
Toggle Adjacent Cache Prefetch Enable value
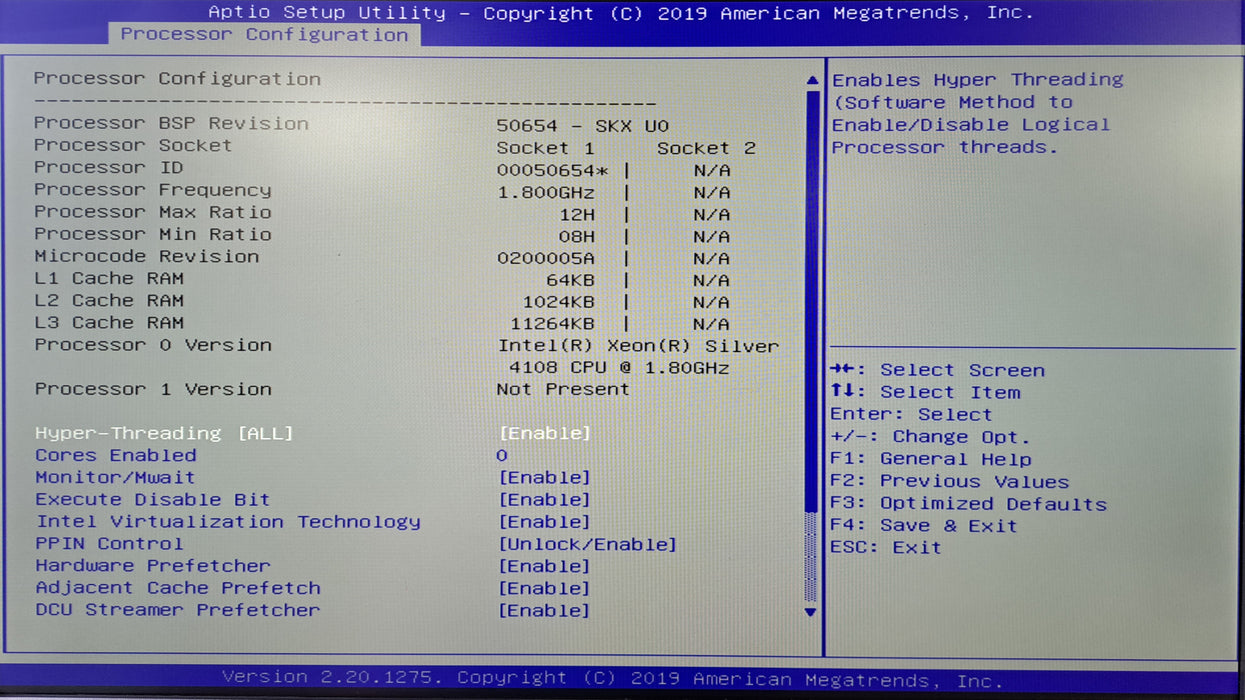click(545, 589)
